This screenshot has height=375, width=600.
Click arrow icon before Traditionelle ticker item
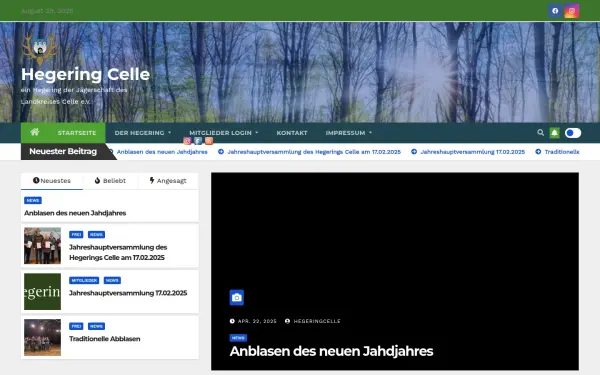(x=538, y=152)
